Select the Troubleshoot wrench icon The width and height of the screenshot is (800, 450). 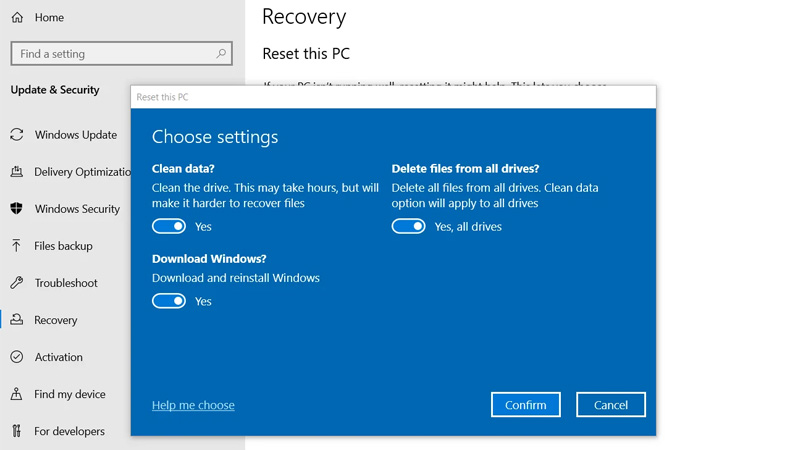17,283
